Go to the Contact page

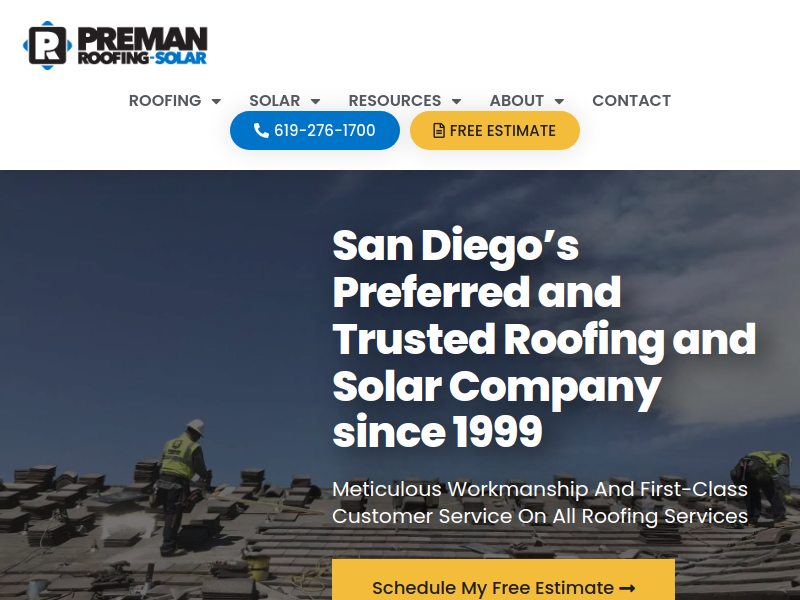631,101
